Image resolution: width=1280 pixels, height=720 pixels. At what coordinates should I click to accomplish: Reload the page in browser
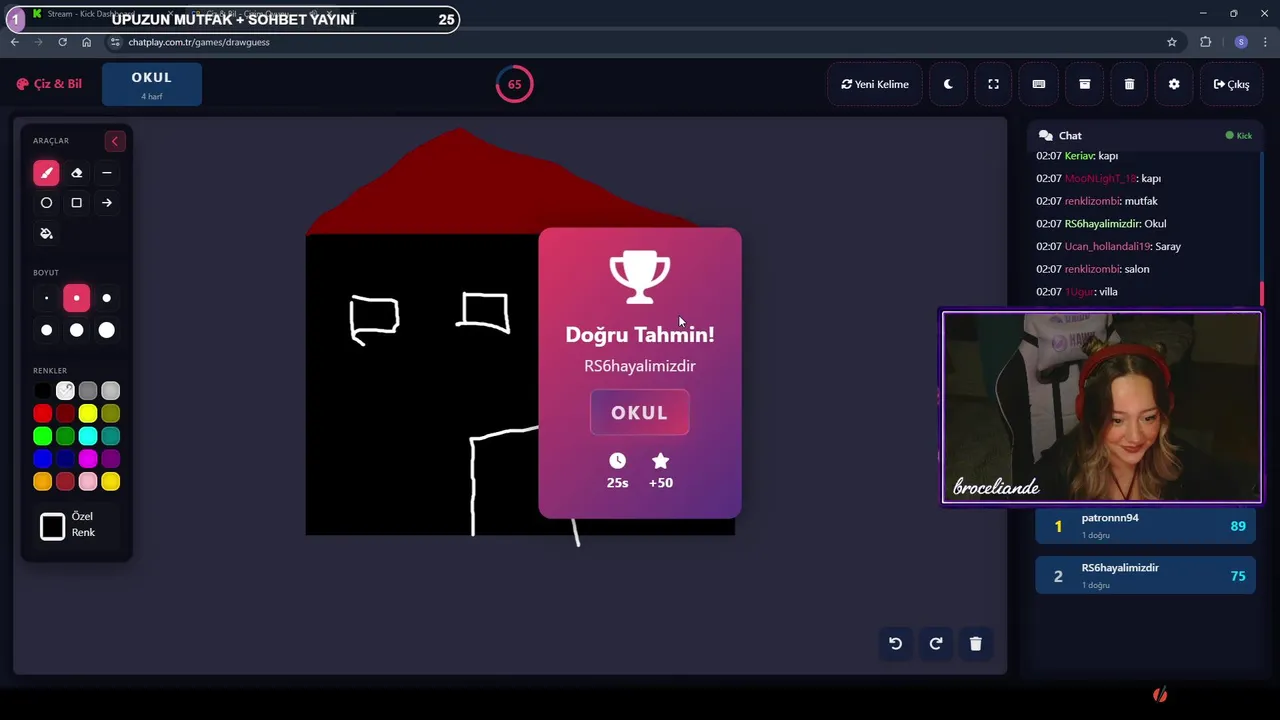62,42
